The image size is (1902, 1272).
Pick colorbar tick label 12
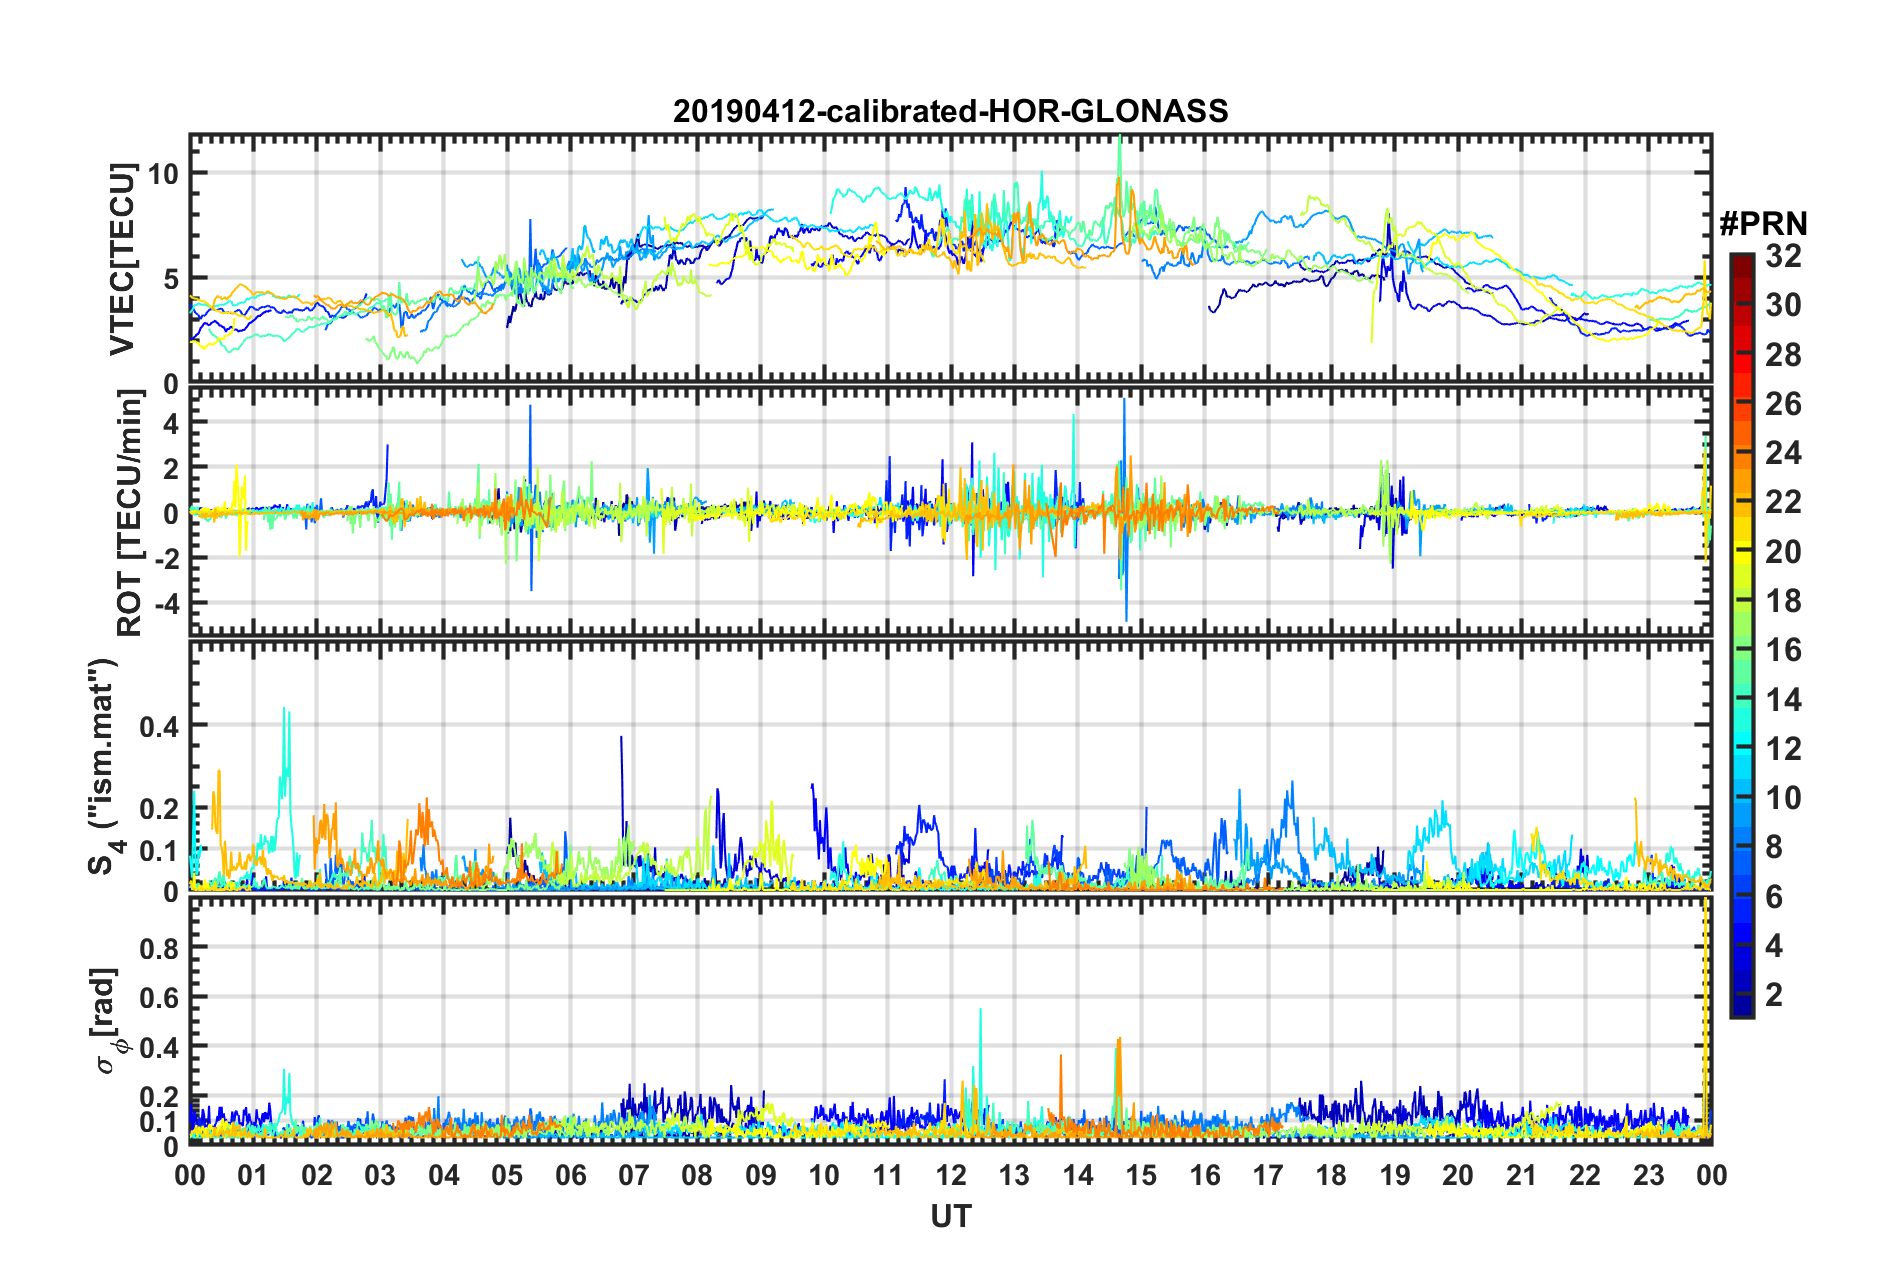1783,749
